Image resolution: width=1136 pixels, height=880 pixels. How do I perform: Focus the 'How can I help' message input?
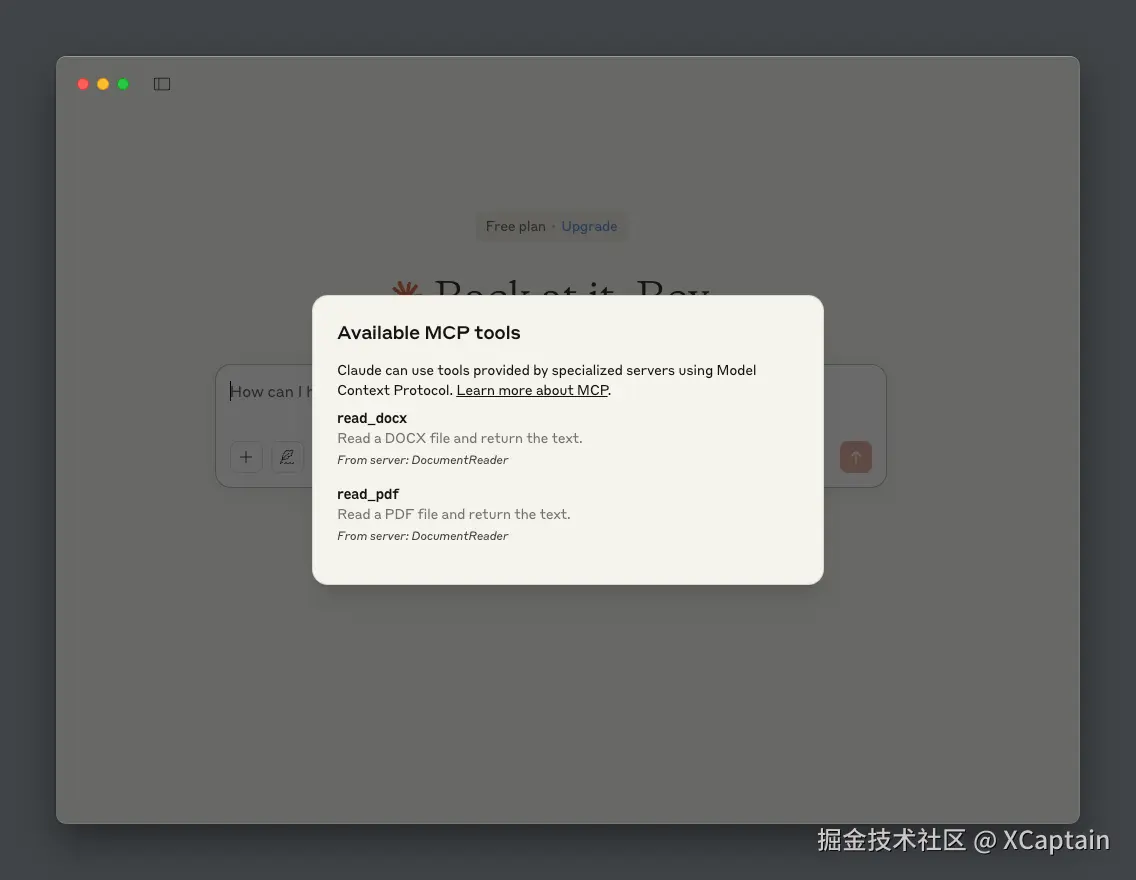[x=270, y=392]
